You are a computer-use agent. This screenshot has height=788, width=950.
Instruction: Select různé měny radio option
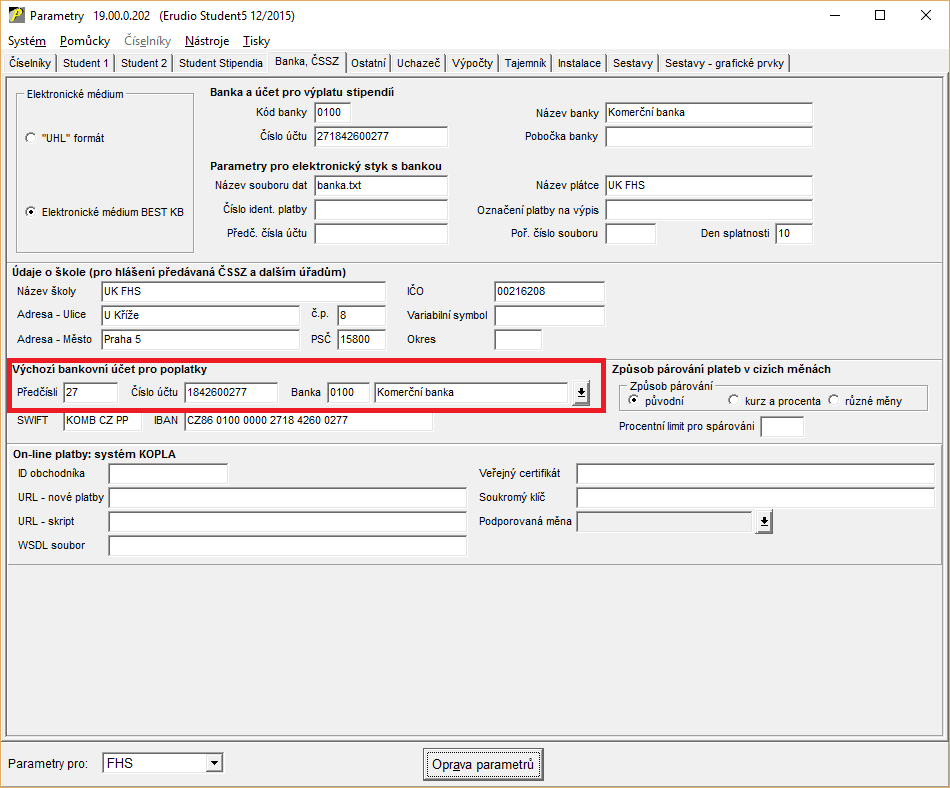pos(834,401)
